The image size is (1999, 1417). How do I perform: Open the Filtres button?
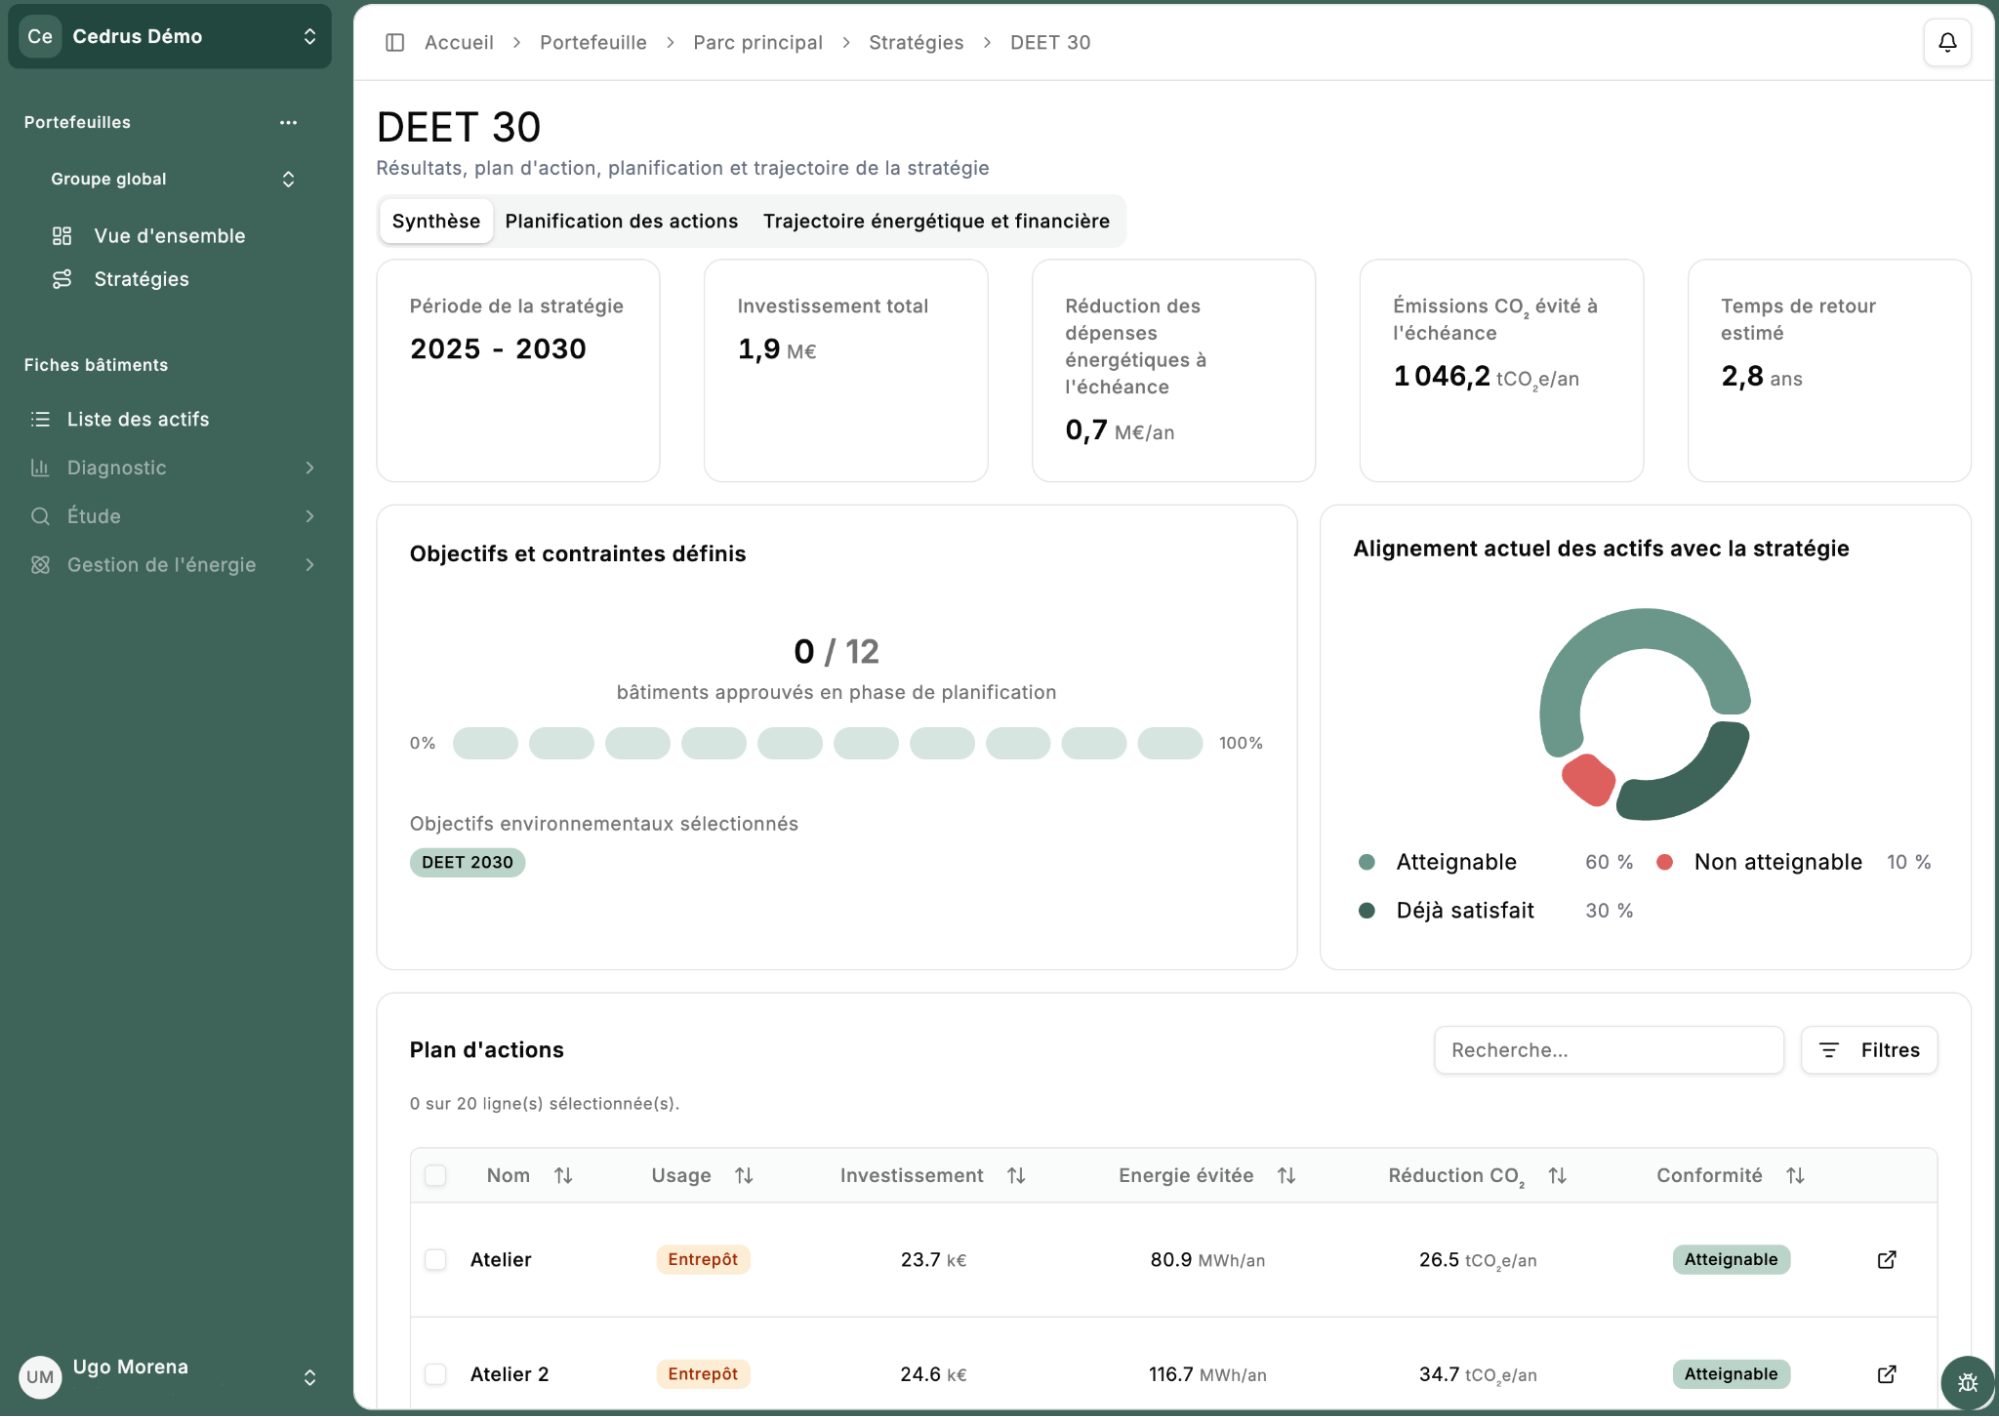tap(1868, 1049)
